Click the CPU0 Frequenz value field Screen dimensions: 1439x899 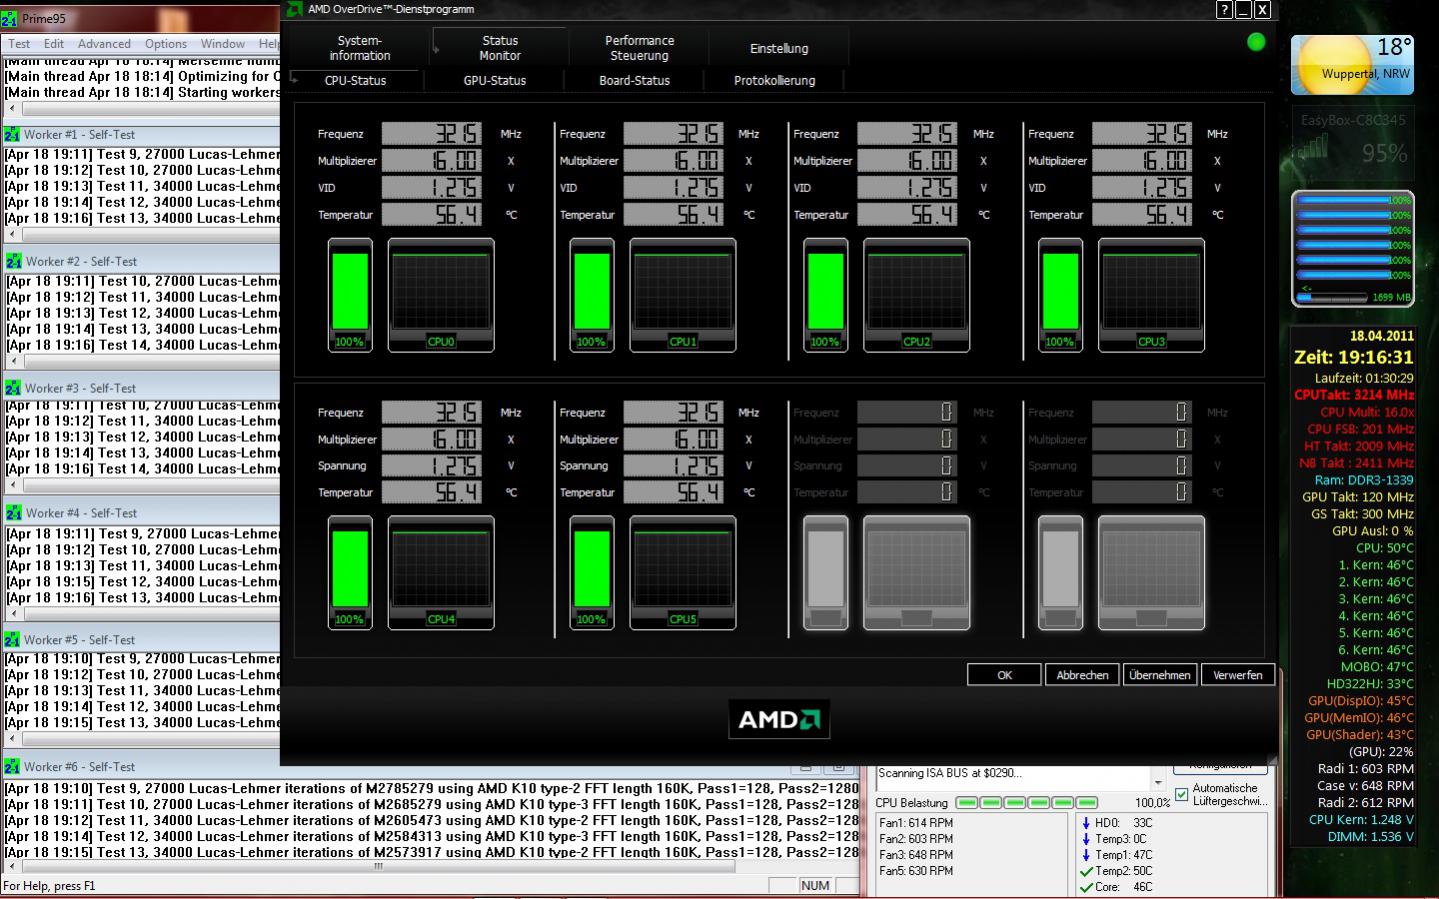tap(431, 133)
